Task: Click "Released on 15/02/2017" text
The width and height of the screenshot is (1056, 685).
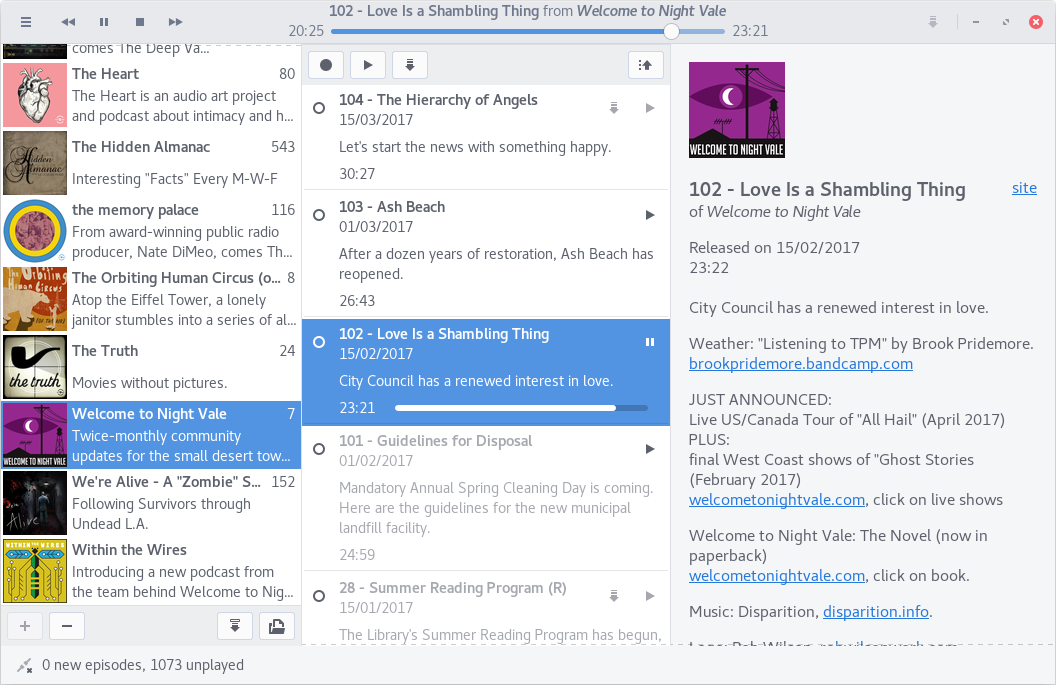Action: 774,248
